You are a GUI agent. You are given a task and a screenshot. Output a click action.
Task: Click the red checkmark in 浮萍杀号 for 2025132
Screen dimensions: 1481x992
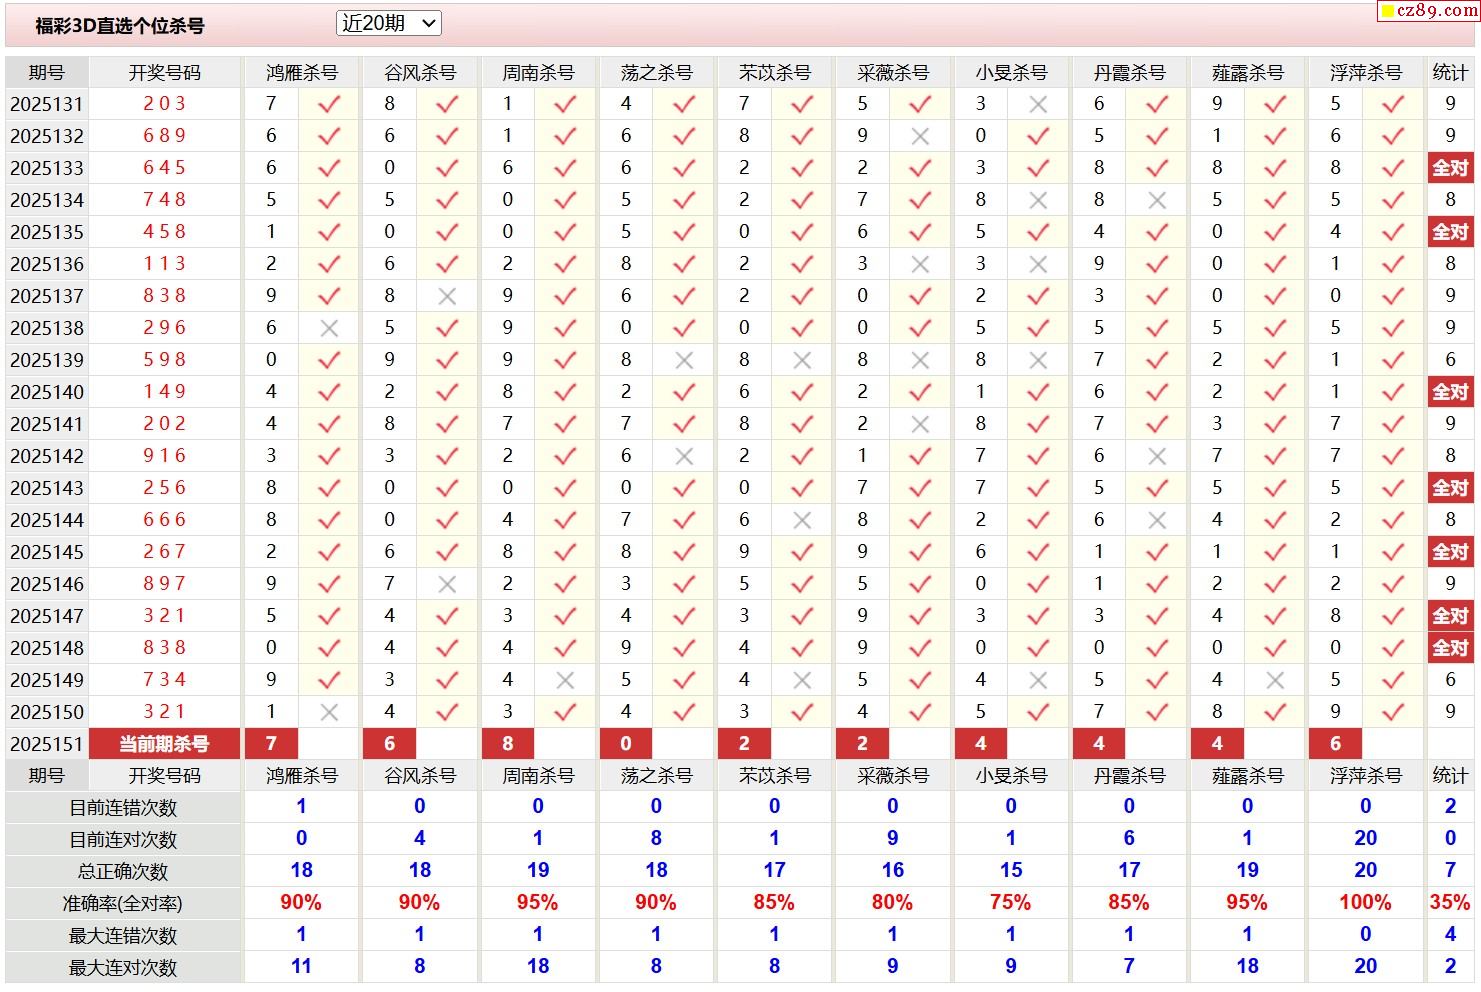point(1393,136)
